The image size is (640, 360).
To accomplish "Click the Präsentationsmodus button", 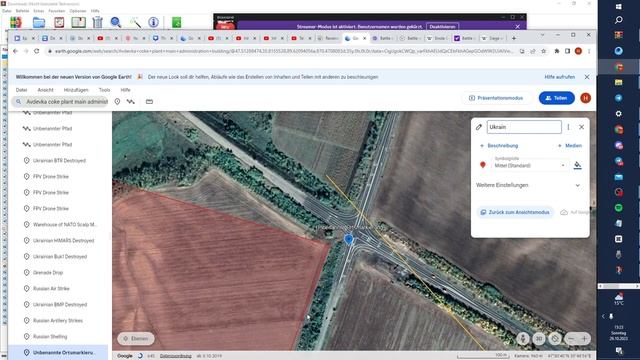I will [x=496, y=98].
